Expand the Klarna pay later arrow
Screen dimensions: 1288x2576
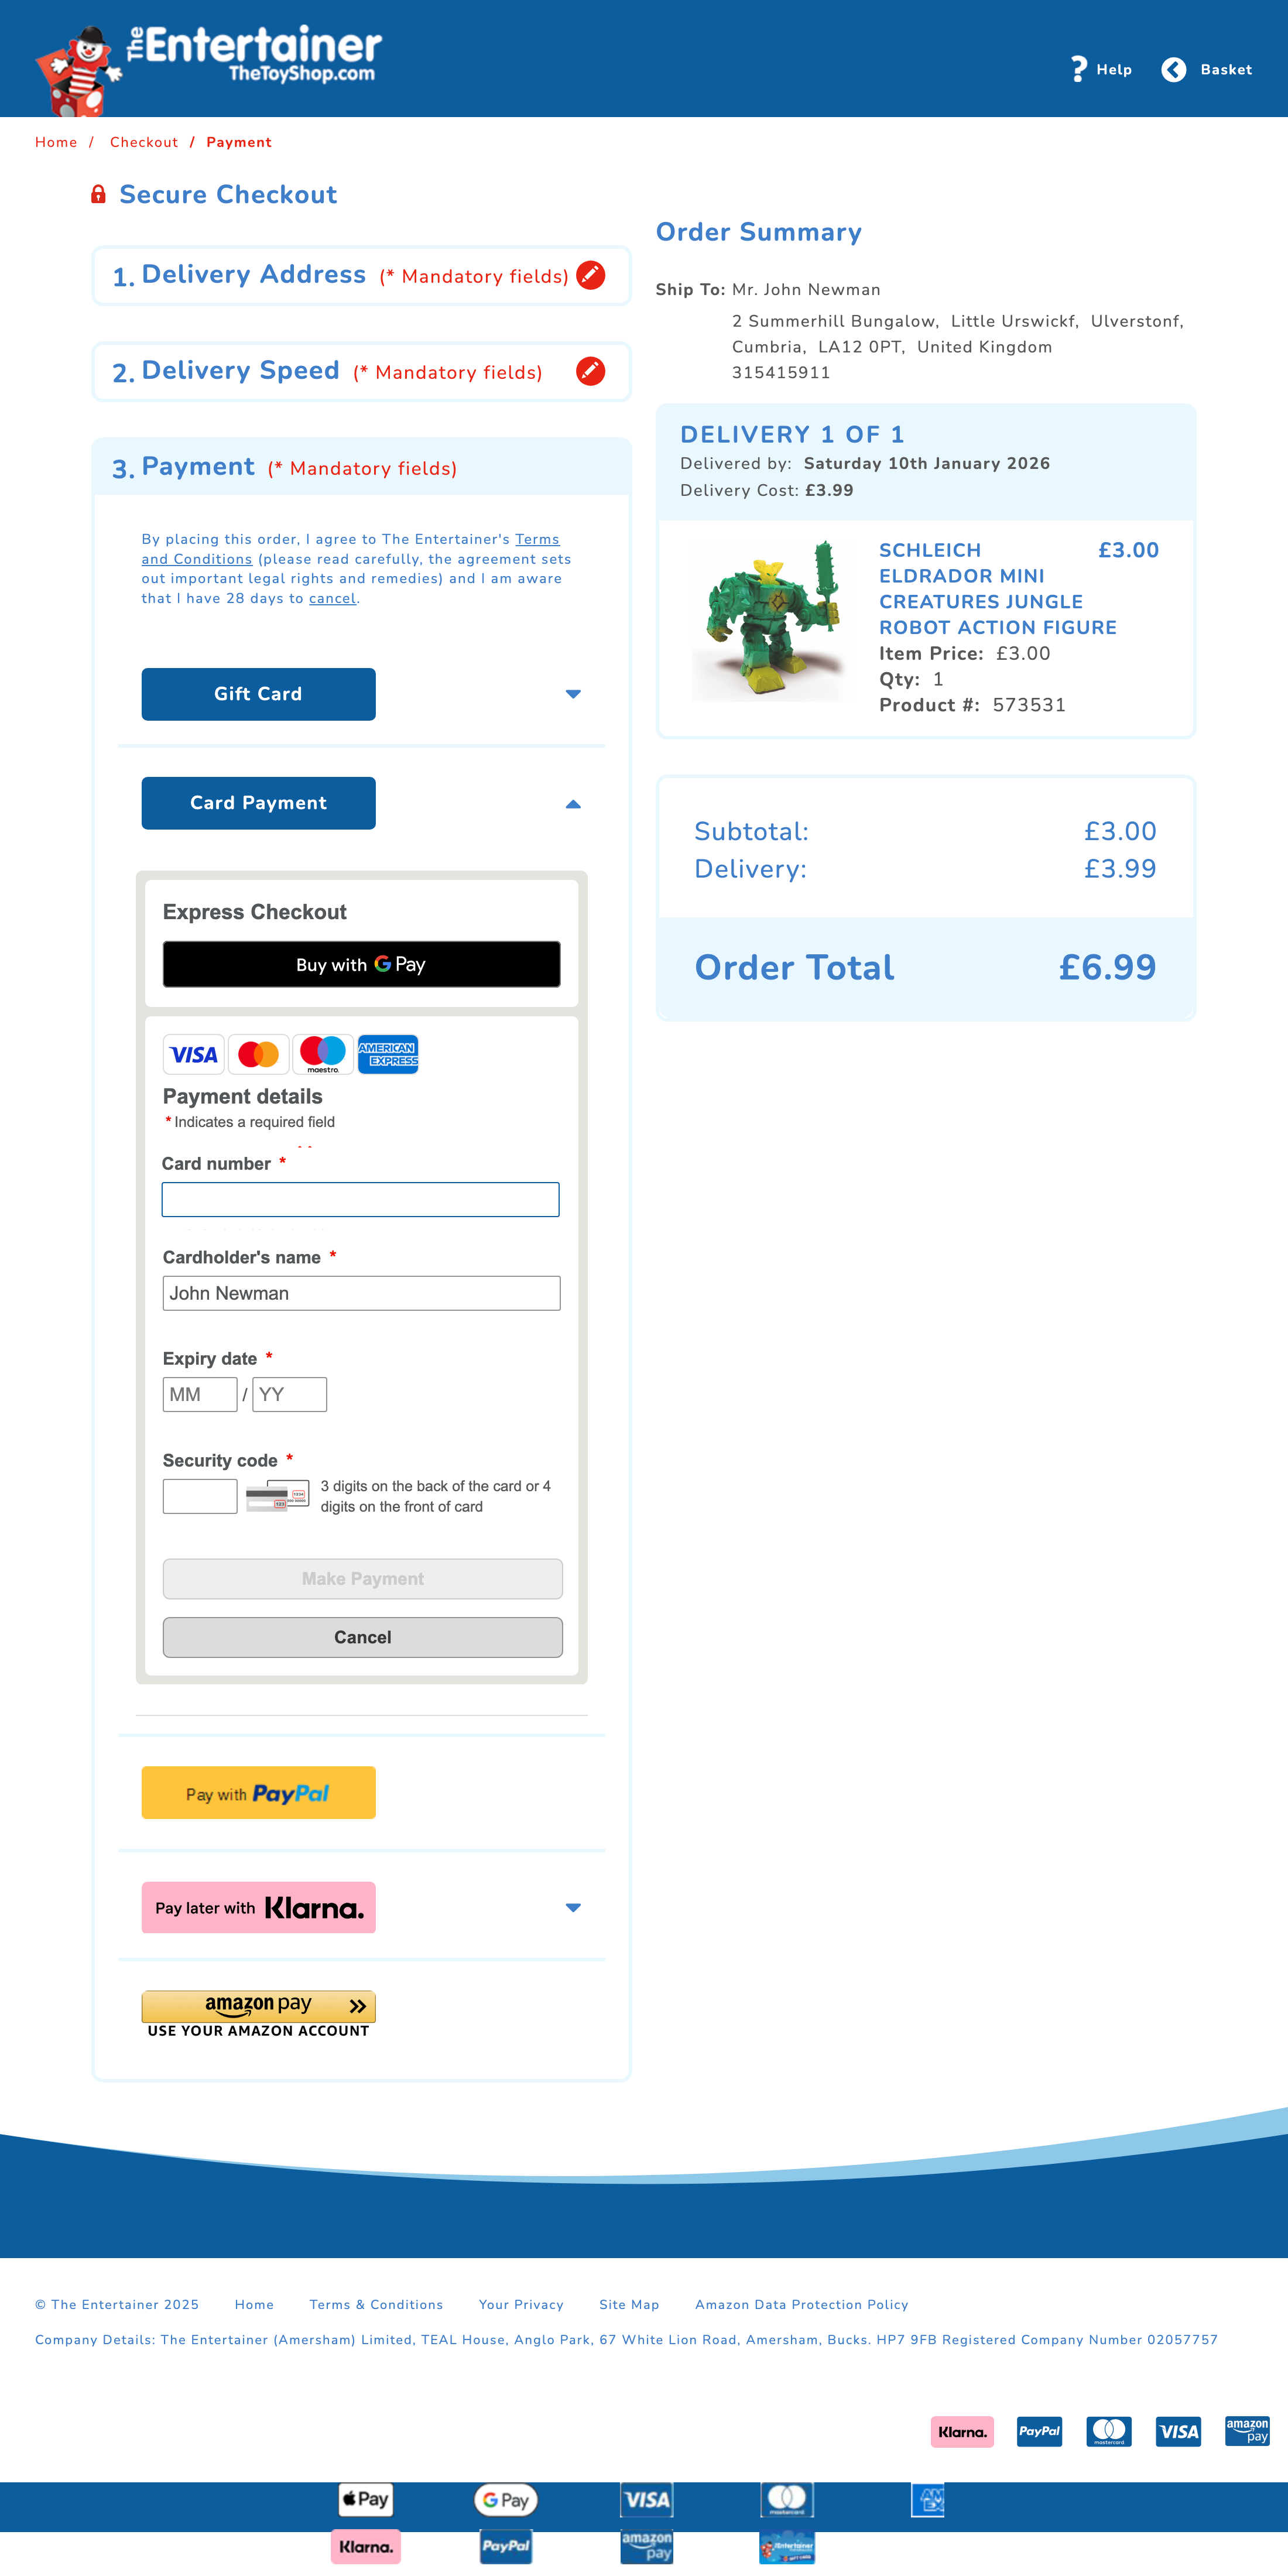[x=573, y=1908]
